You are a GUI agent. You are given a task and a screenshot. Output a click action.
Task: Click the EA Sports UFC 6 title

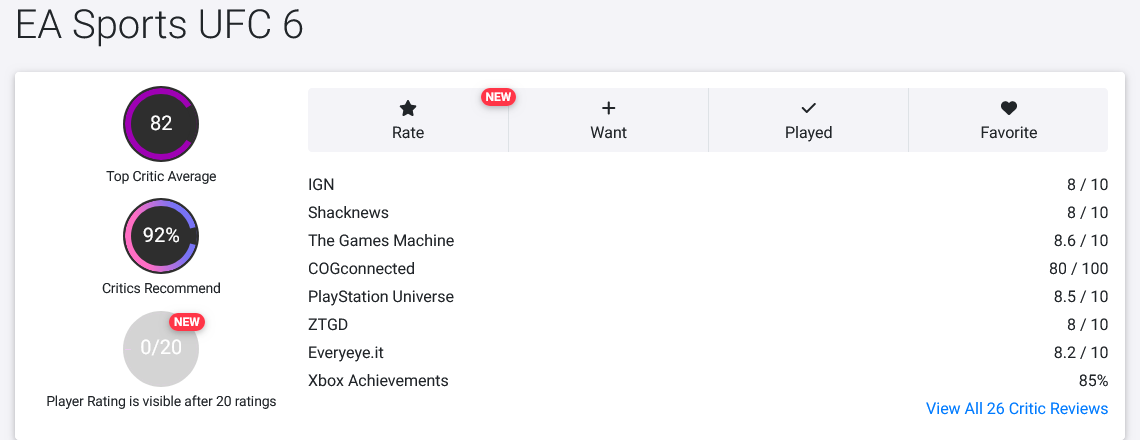(159, 26)
